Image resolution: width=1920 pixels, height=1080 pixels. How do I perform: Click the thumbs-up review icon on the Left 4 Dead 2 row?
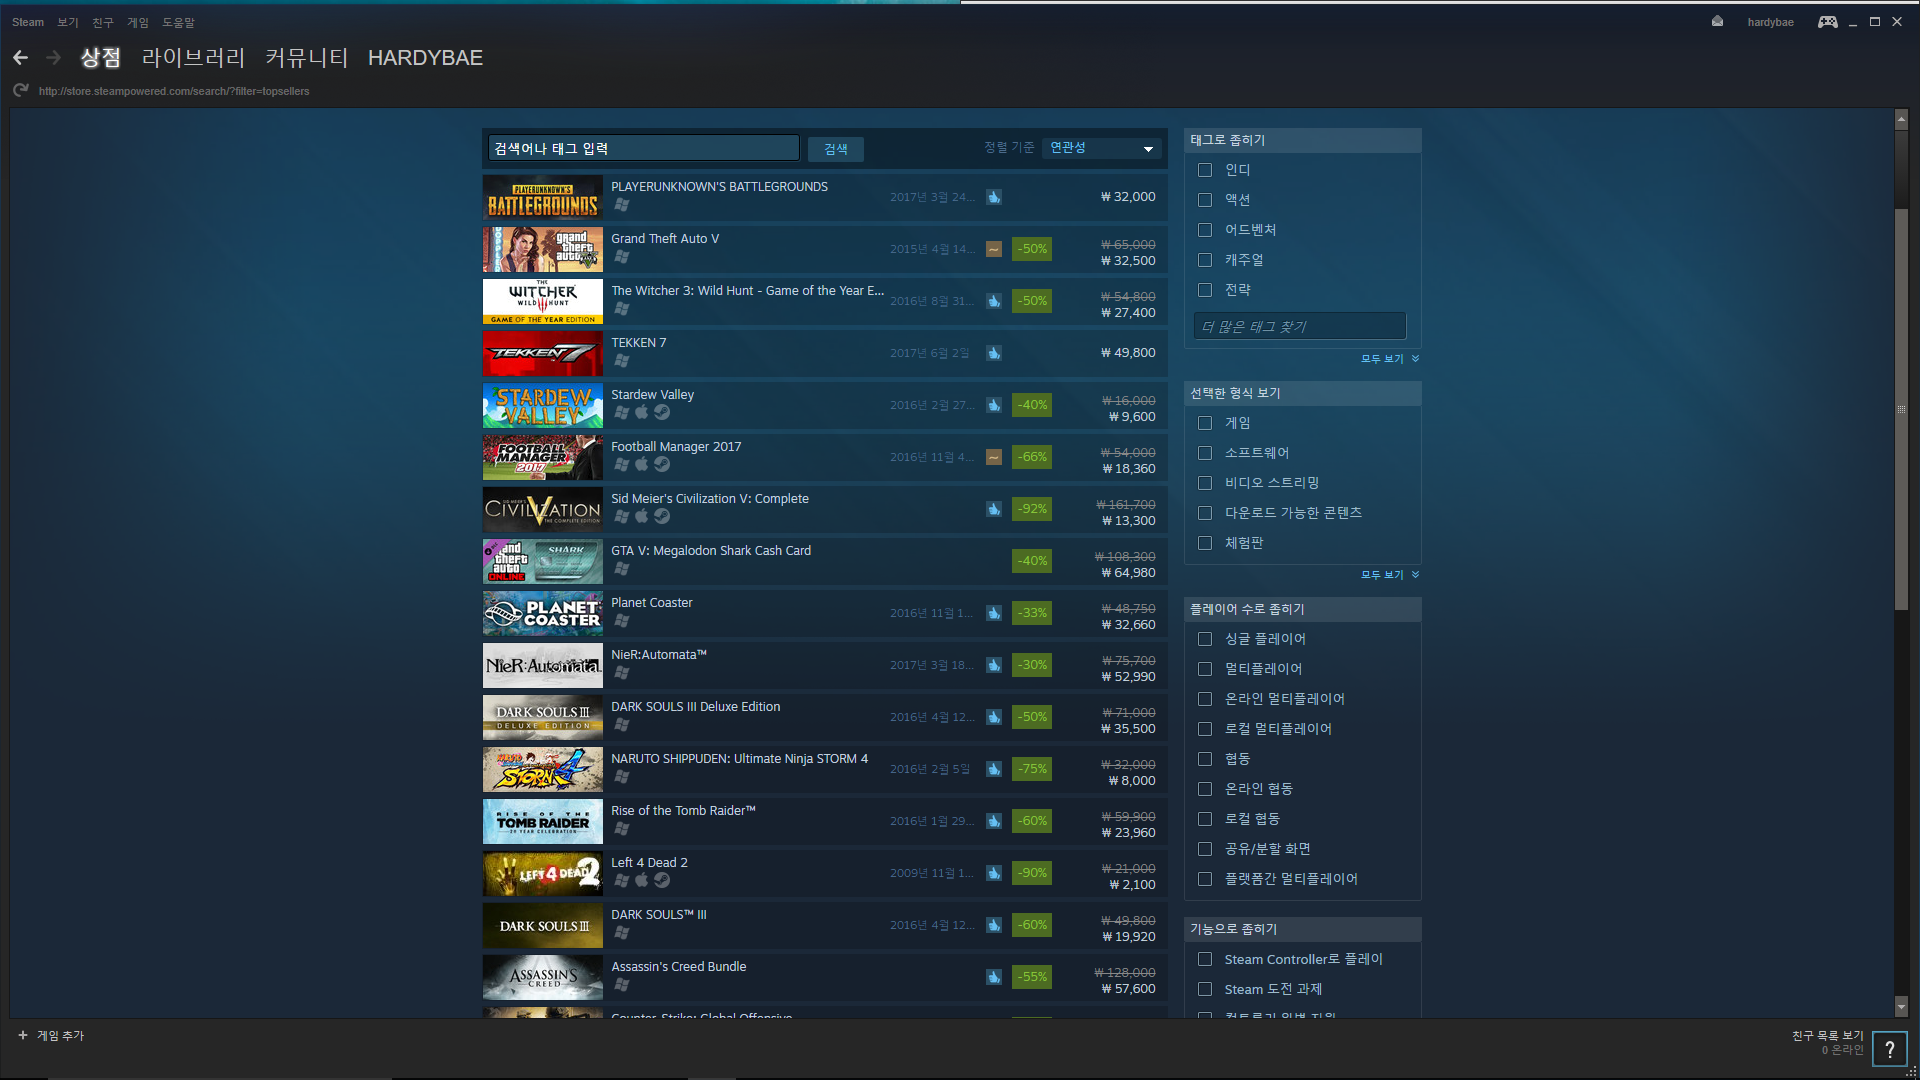click(993, 873)
